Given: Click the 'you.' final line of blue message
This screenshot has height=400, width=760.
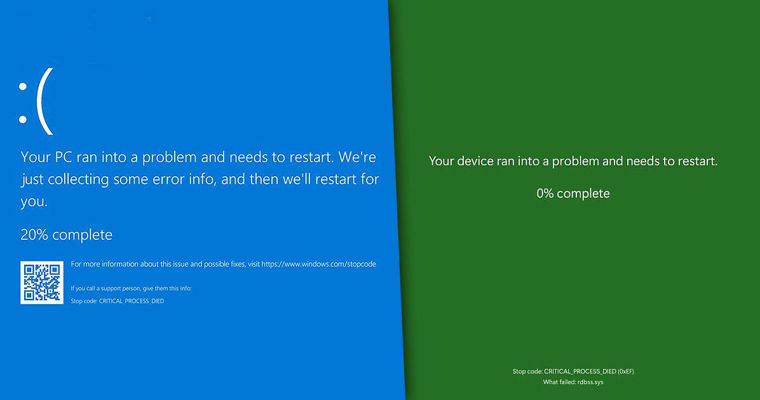Looking at the screenshot, I should [35, 201].
